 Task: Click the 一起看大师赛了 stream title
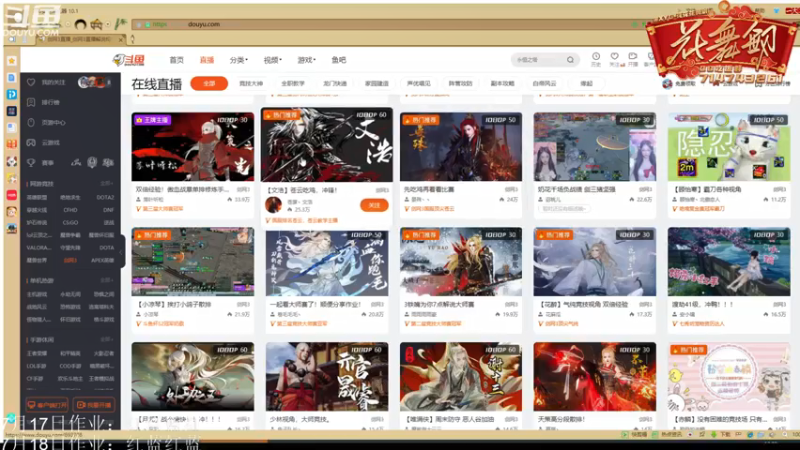point(315,304)
